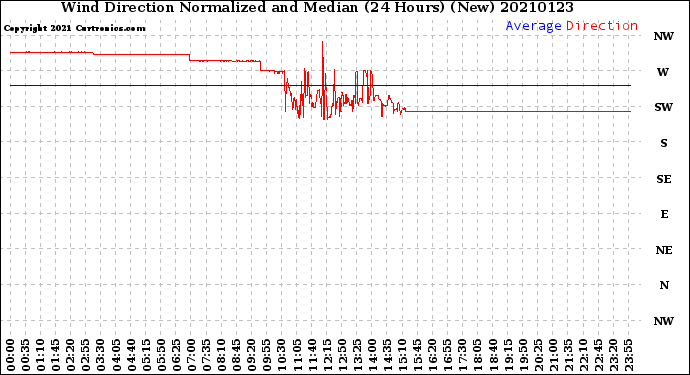Click the 17:30 time axis label
The height and width of the screenshot is (375, 690).
pos(462,355)
